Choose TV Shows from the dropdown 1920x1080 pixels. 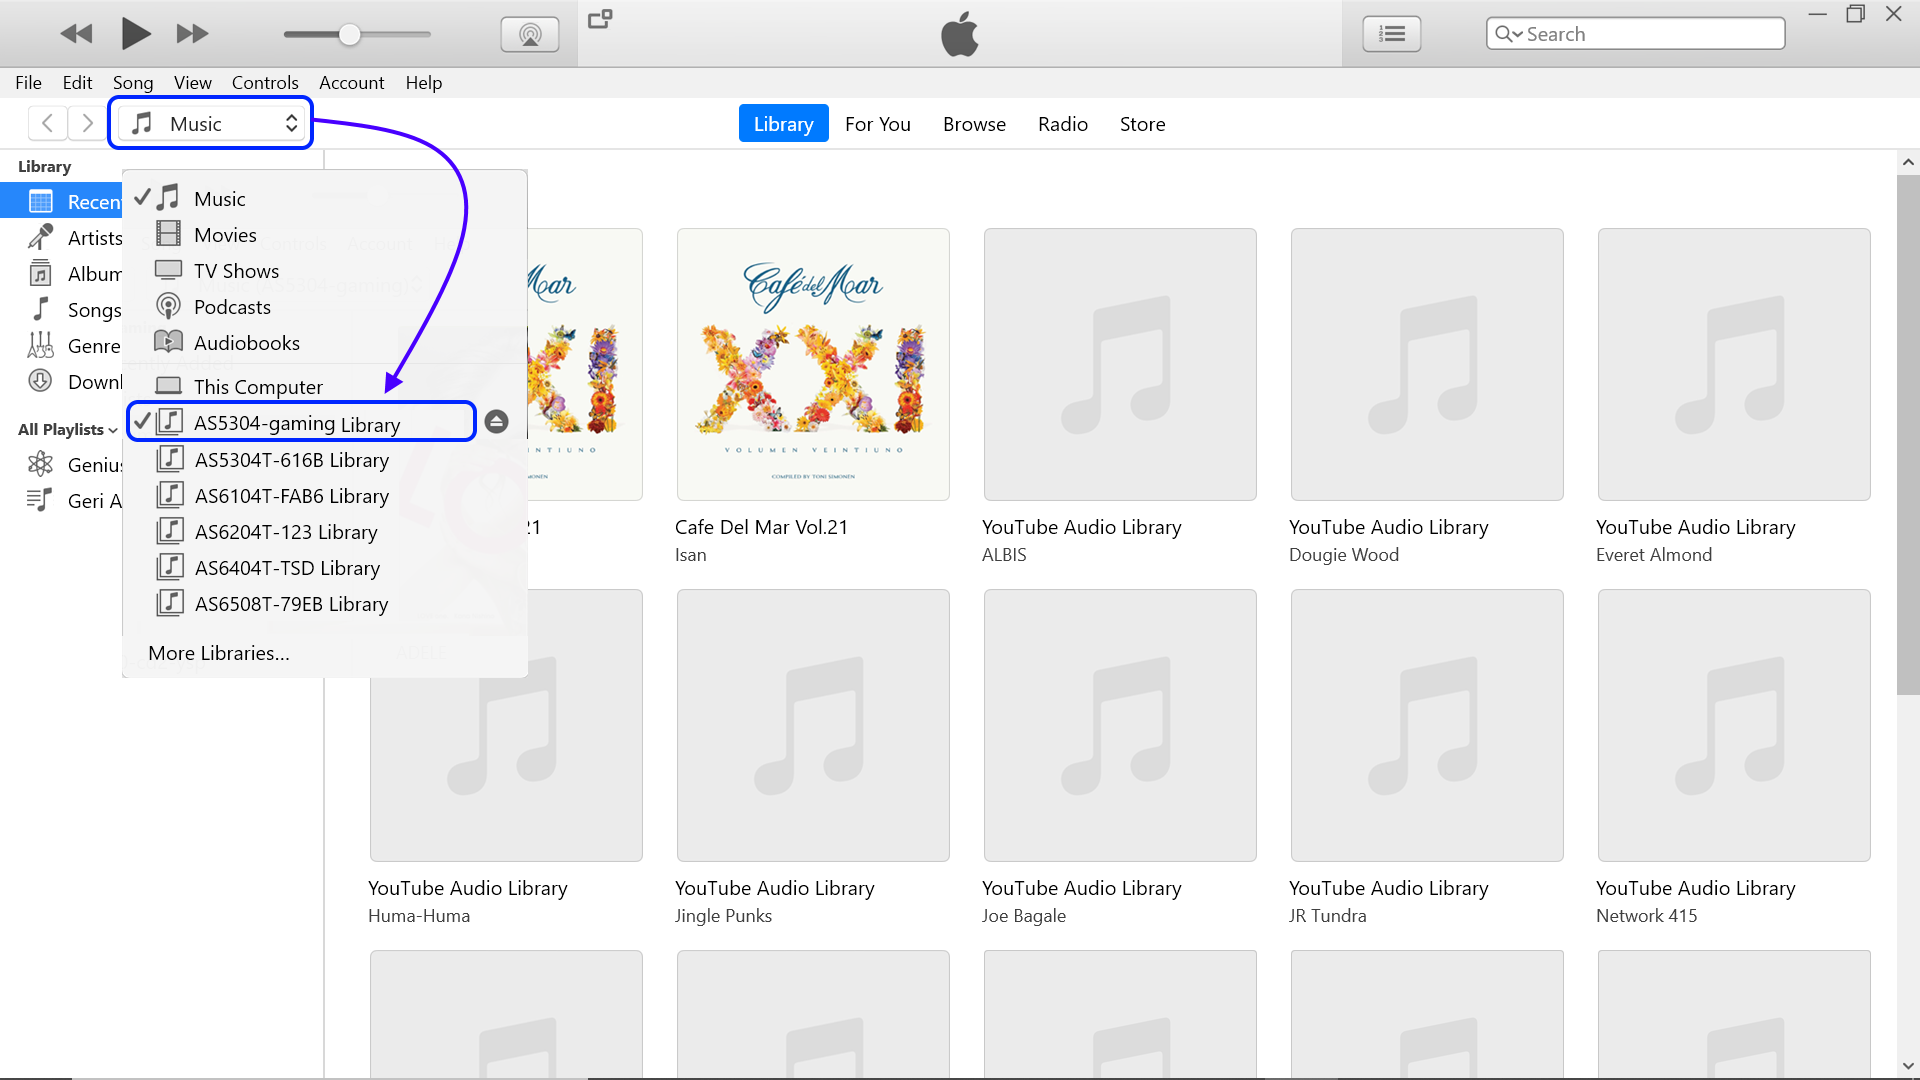(325, 271)
